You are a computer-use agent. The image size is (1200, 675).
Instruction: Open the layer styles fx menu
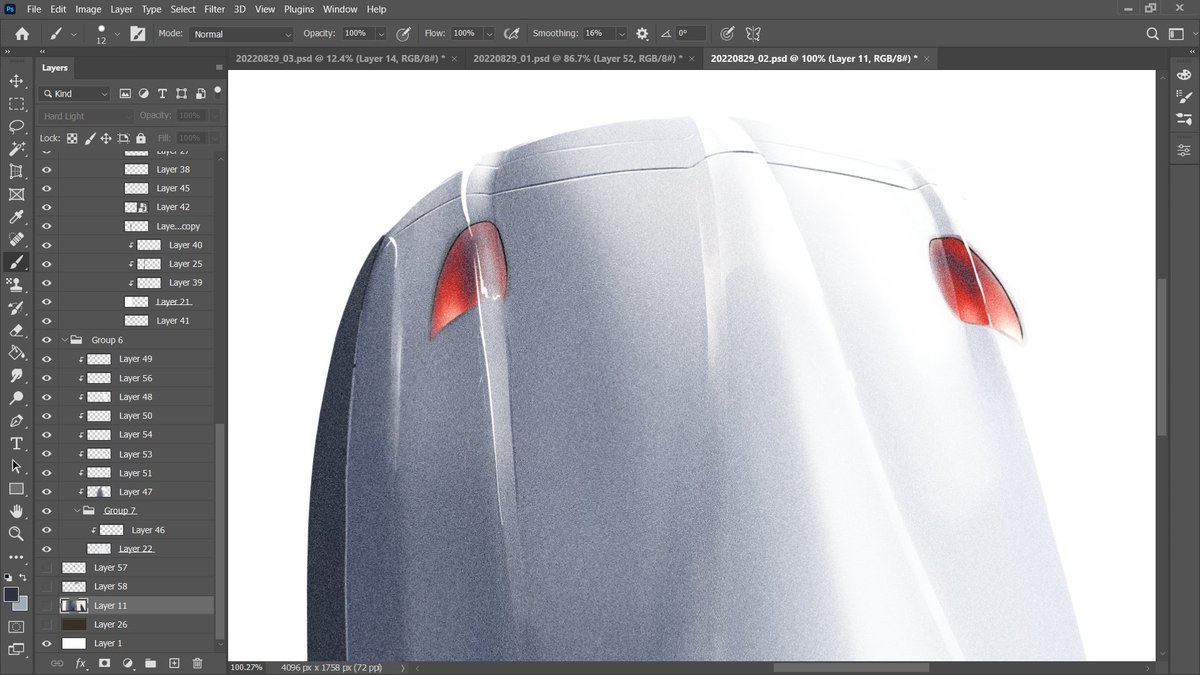click(81, 663)
